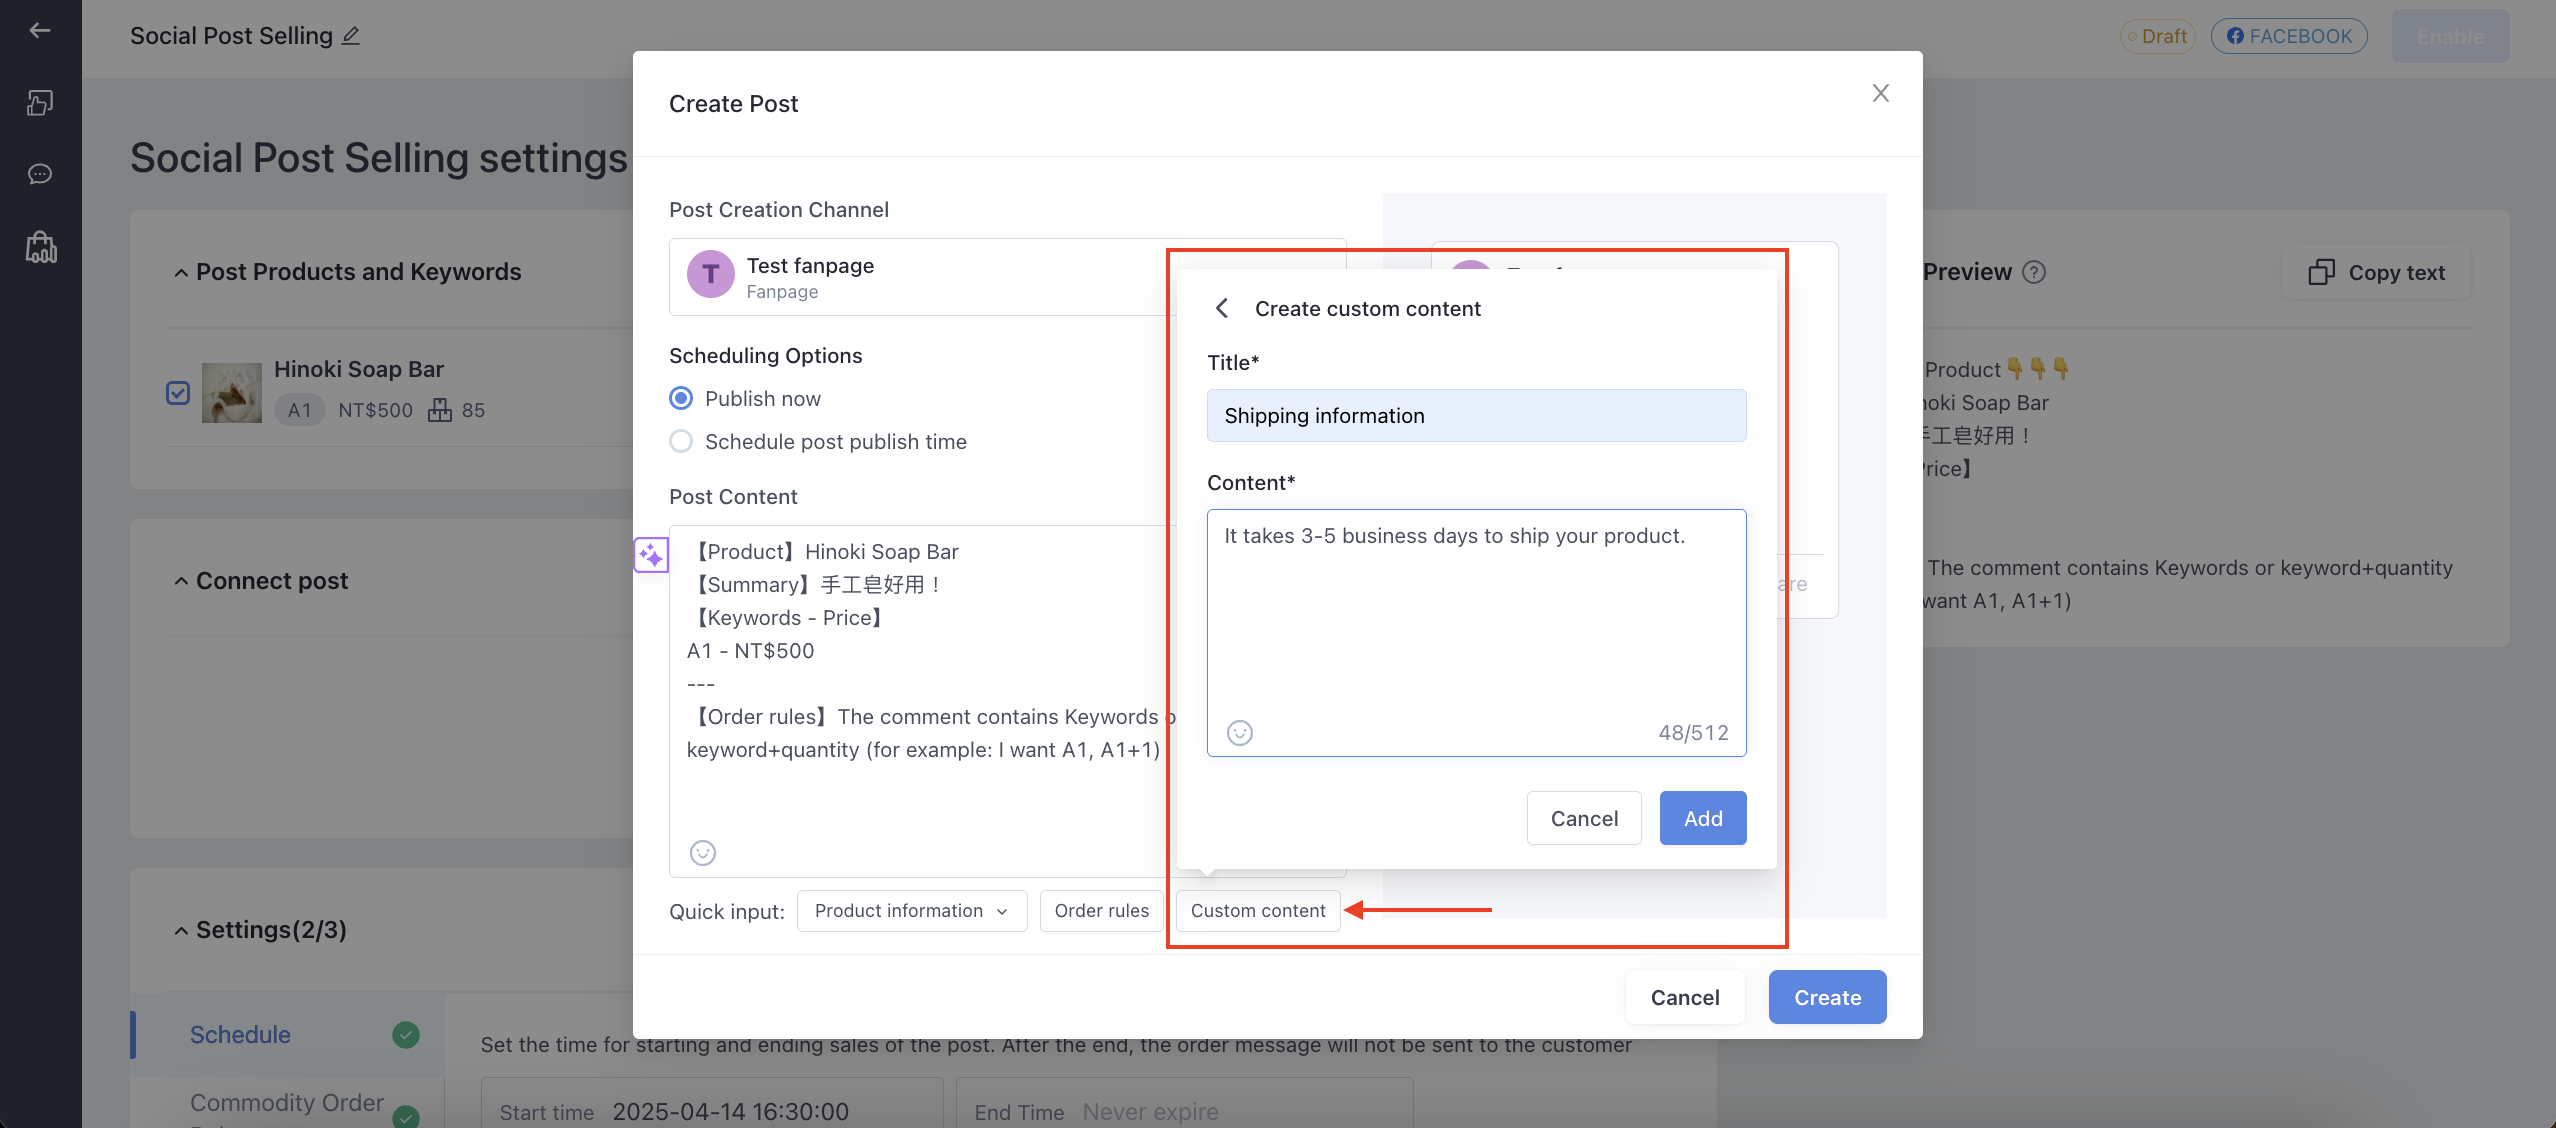This screenshot has height=1128, width=2556.
Task: Open emoji picker in Post Content area
Action: point(703,853)
